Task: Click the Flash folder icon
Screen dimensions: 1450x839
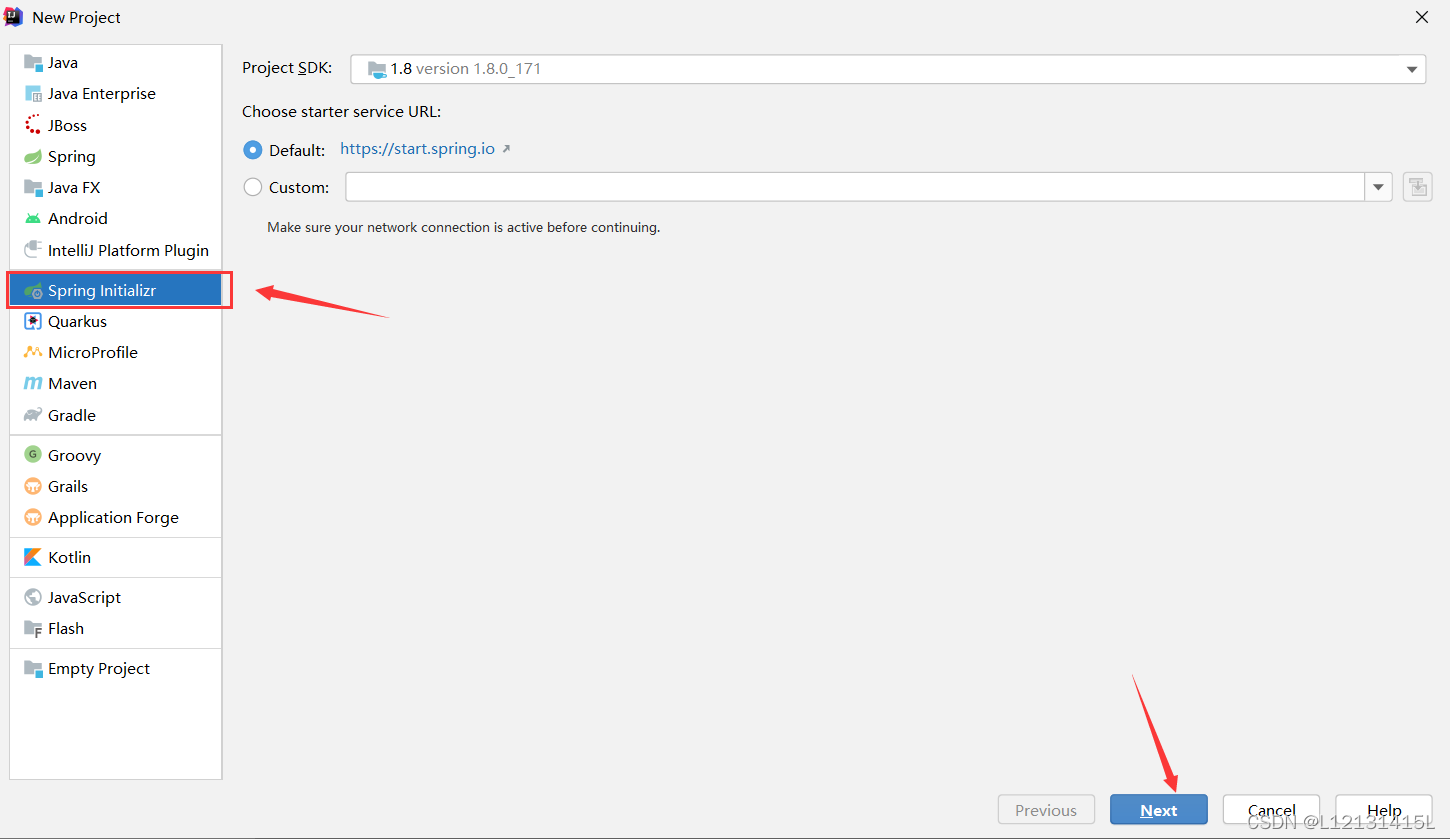Action: [x=33, y=628]
